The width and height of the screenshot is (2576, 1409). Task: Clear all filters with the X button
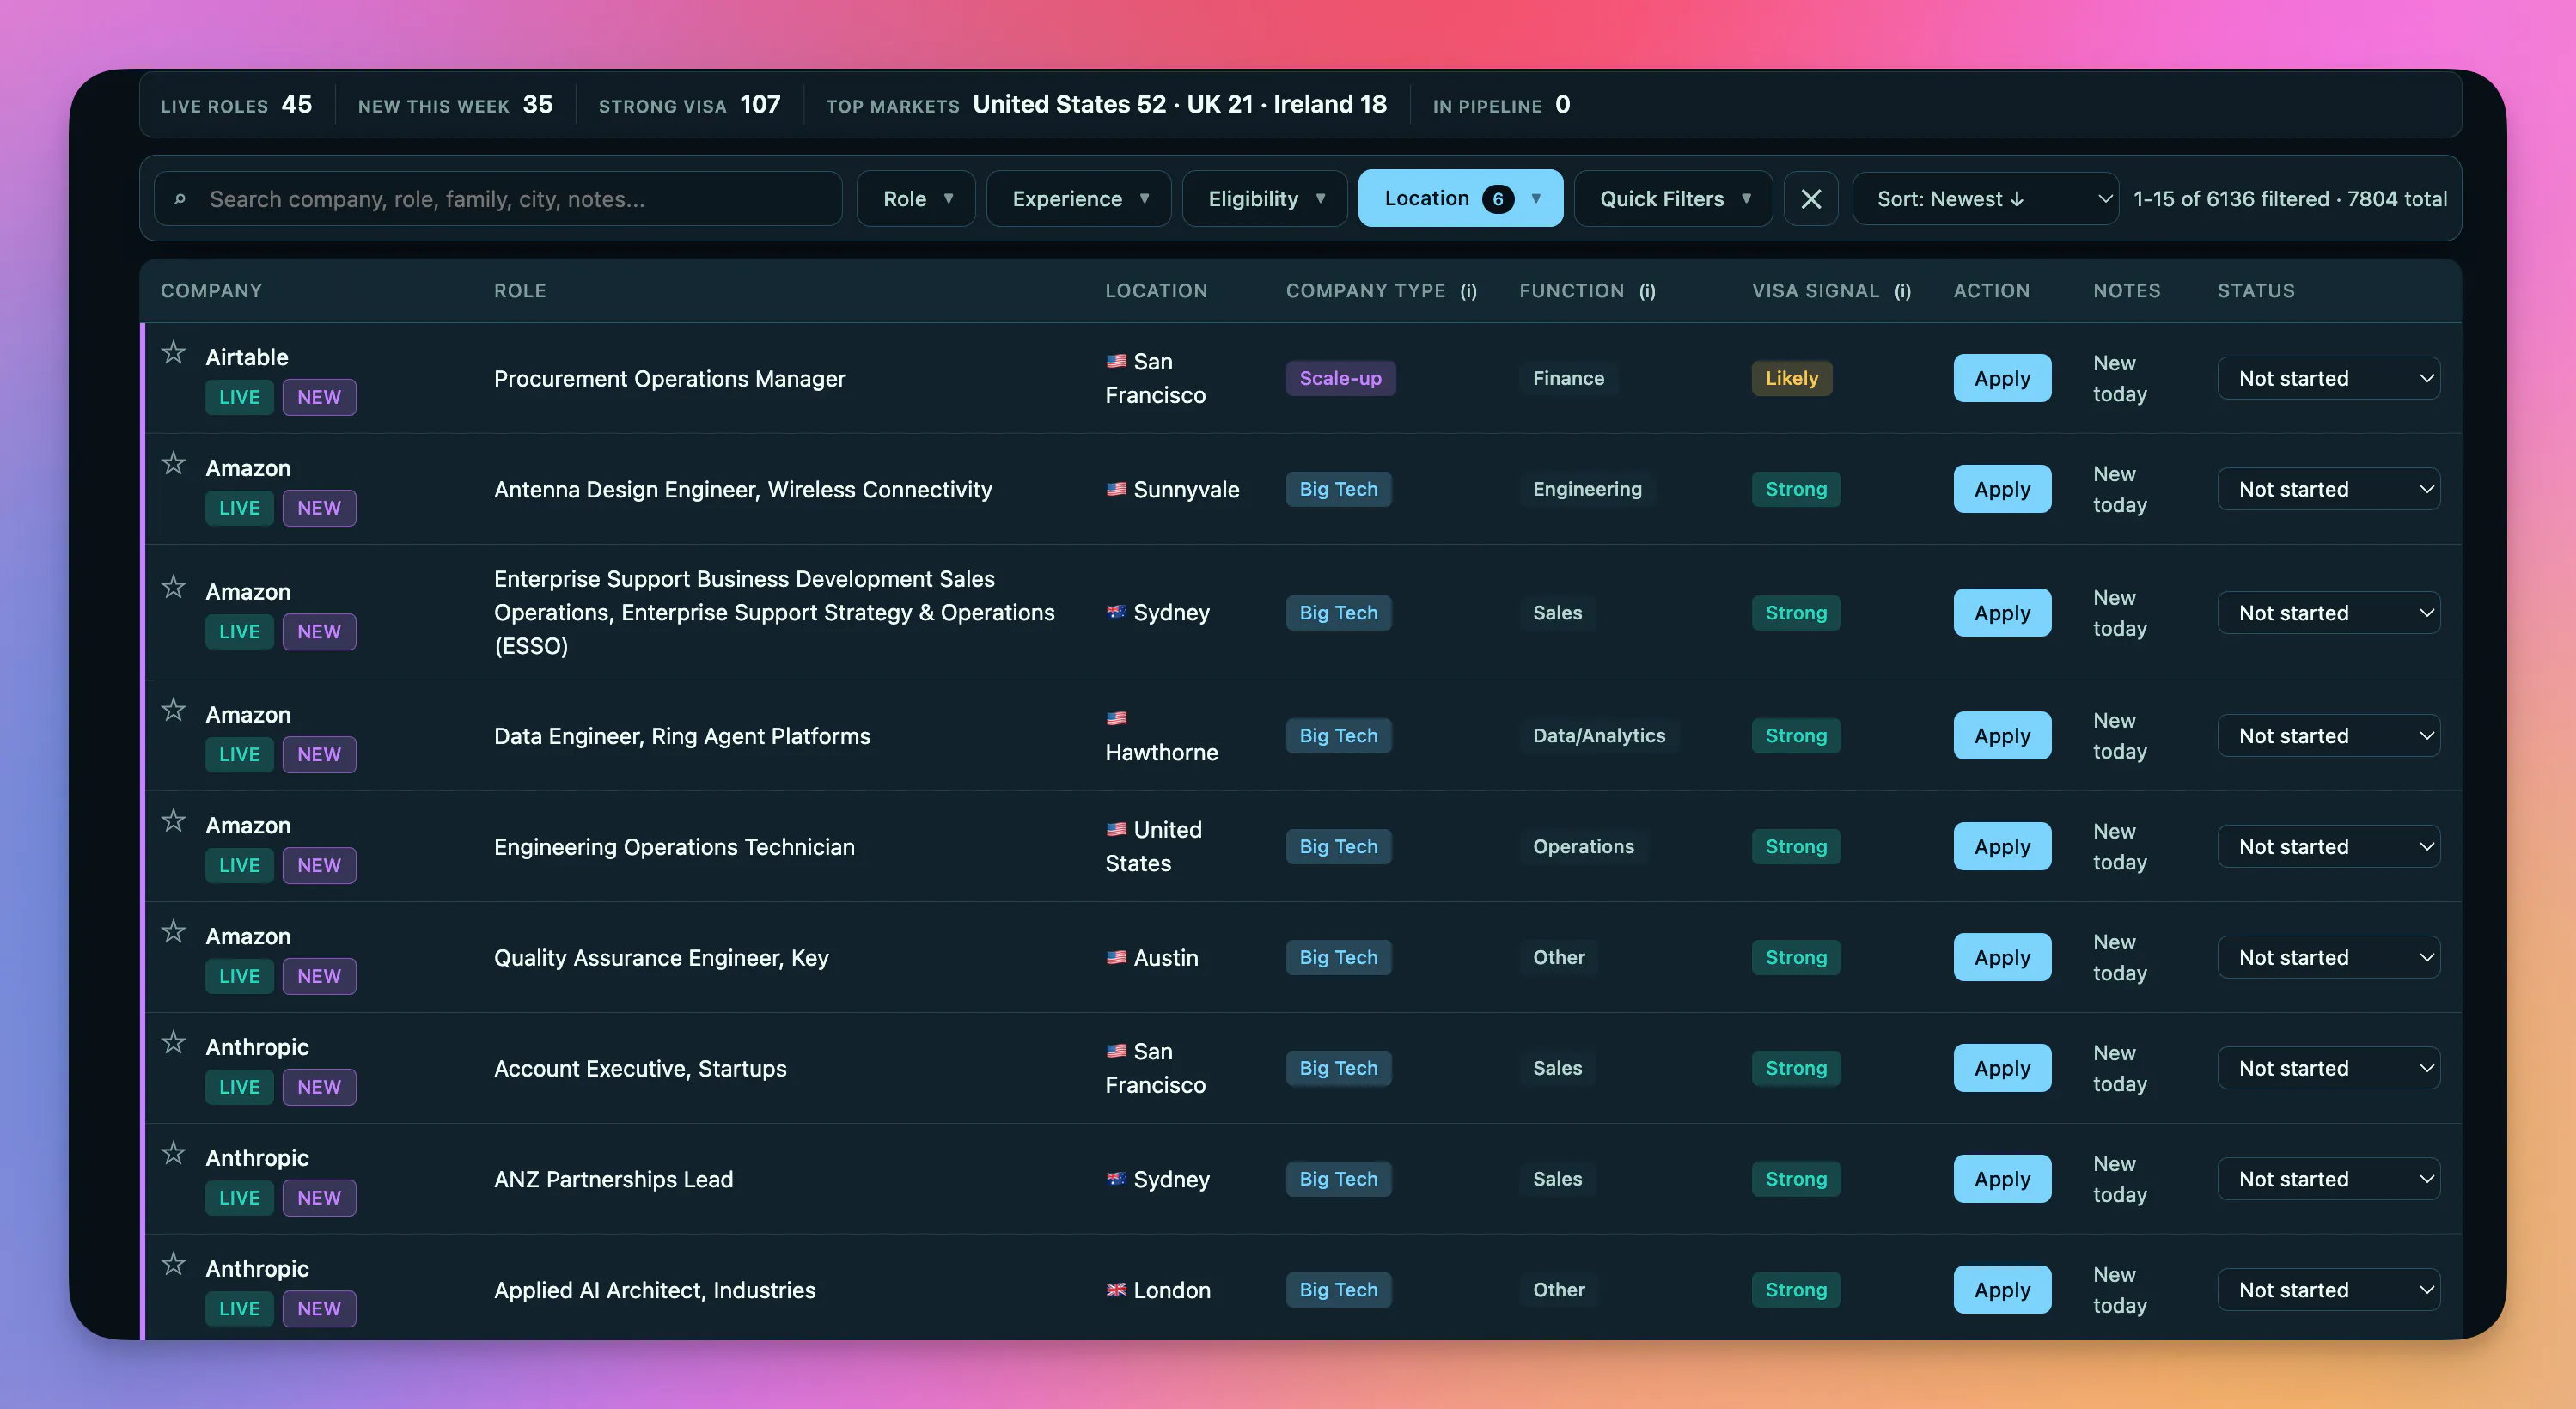pos(1811,199)
